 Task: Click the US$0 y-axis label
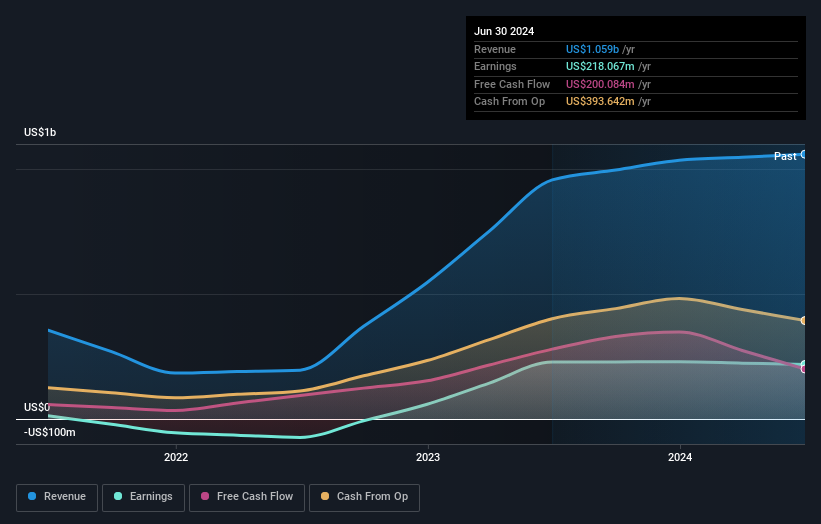37,407
